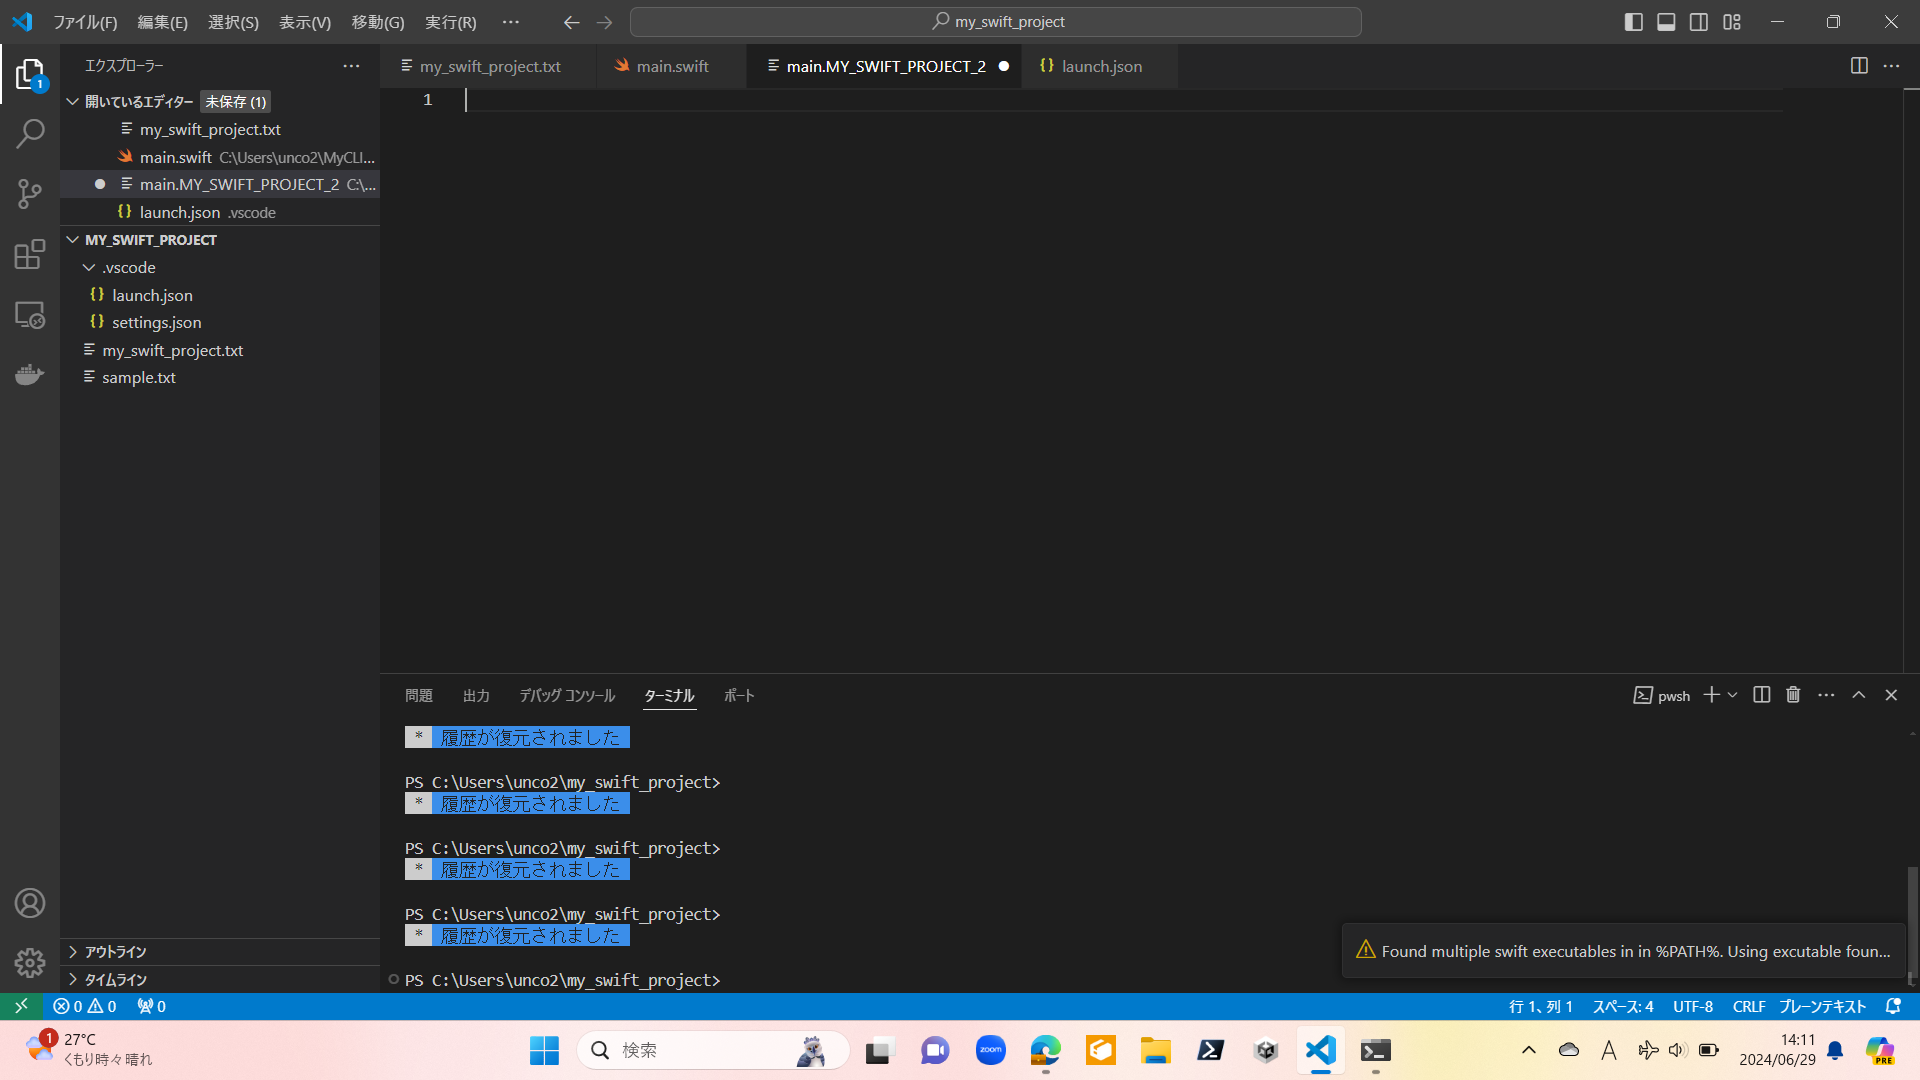The image size is (1920, 1080).
Task: Switch to main.swift editor tab
Action: pos(672,66)
